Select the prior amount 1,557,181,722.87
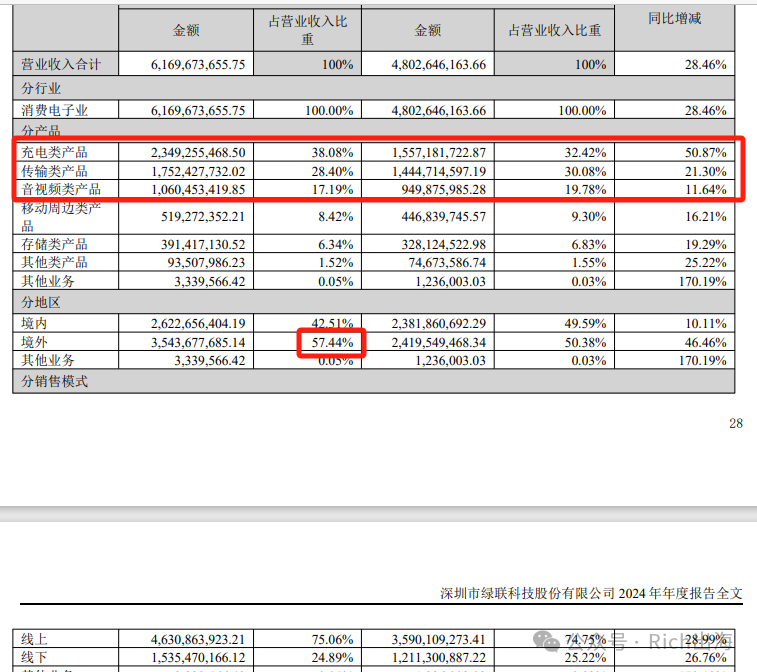 pos(439,153)
